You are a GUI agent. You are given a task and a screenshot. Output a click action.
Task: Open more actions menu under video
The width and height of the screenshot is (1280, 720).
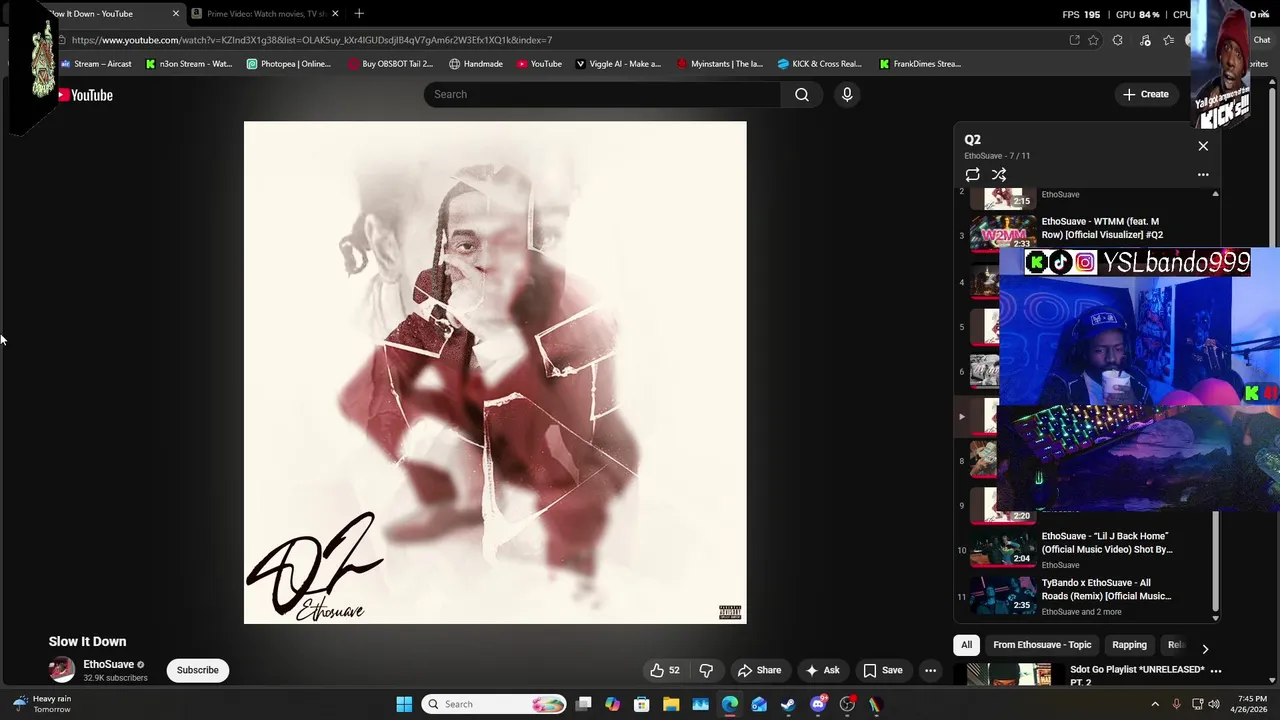tap(930, 670)
